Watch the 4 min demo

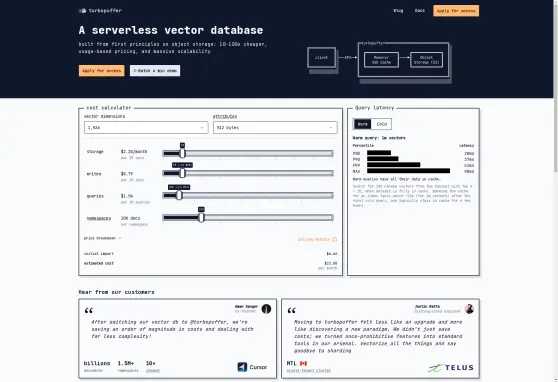click(x=155, y=70)
